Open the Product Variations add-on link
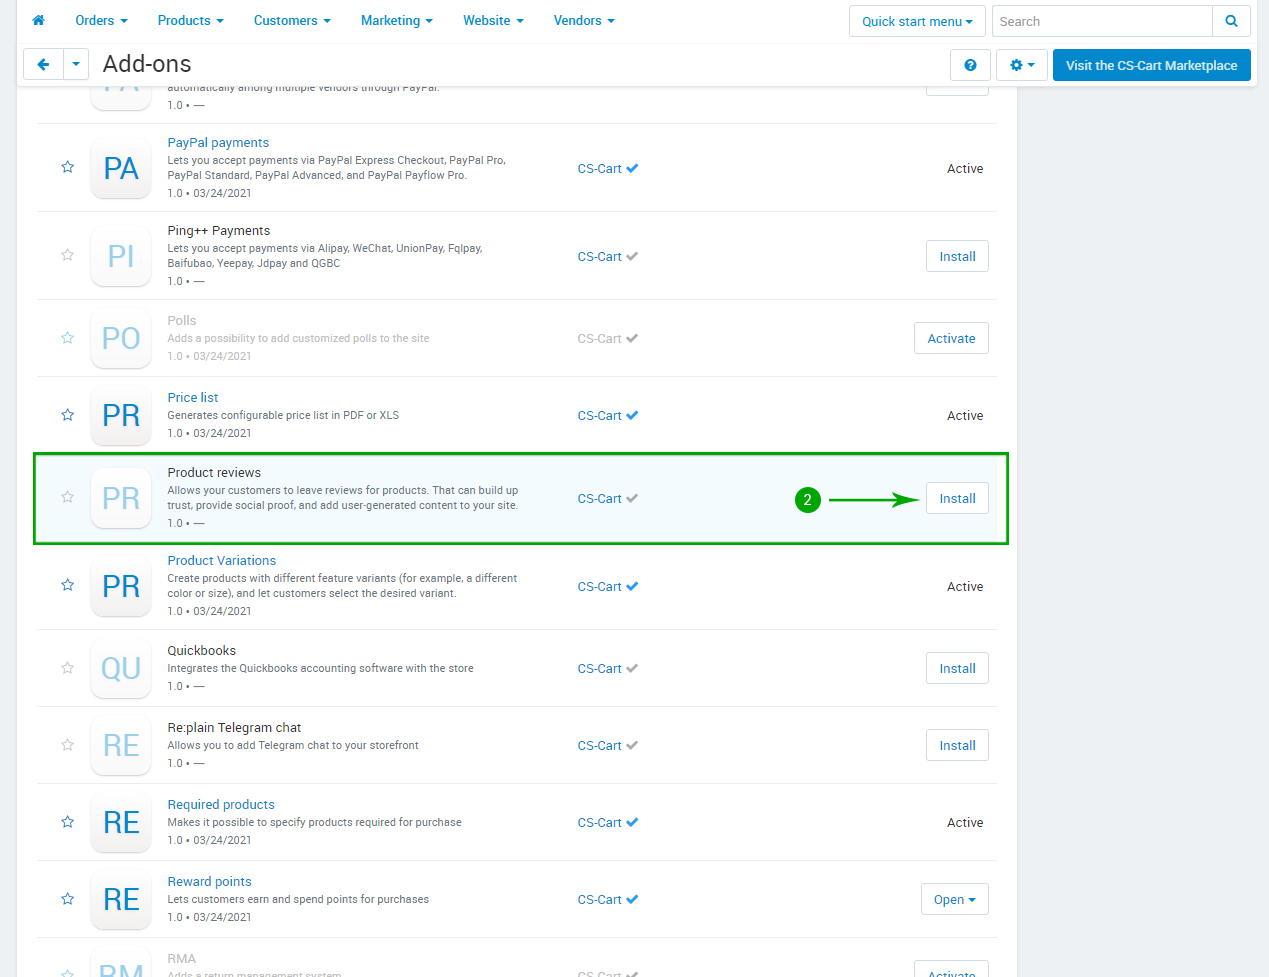This screenshot has width=1269, height=977. (221, 560)
